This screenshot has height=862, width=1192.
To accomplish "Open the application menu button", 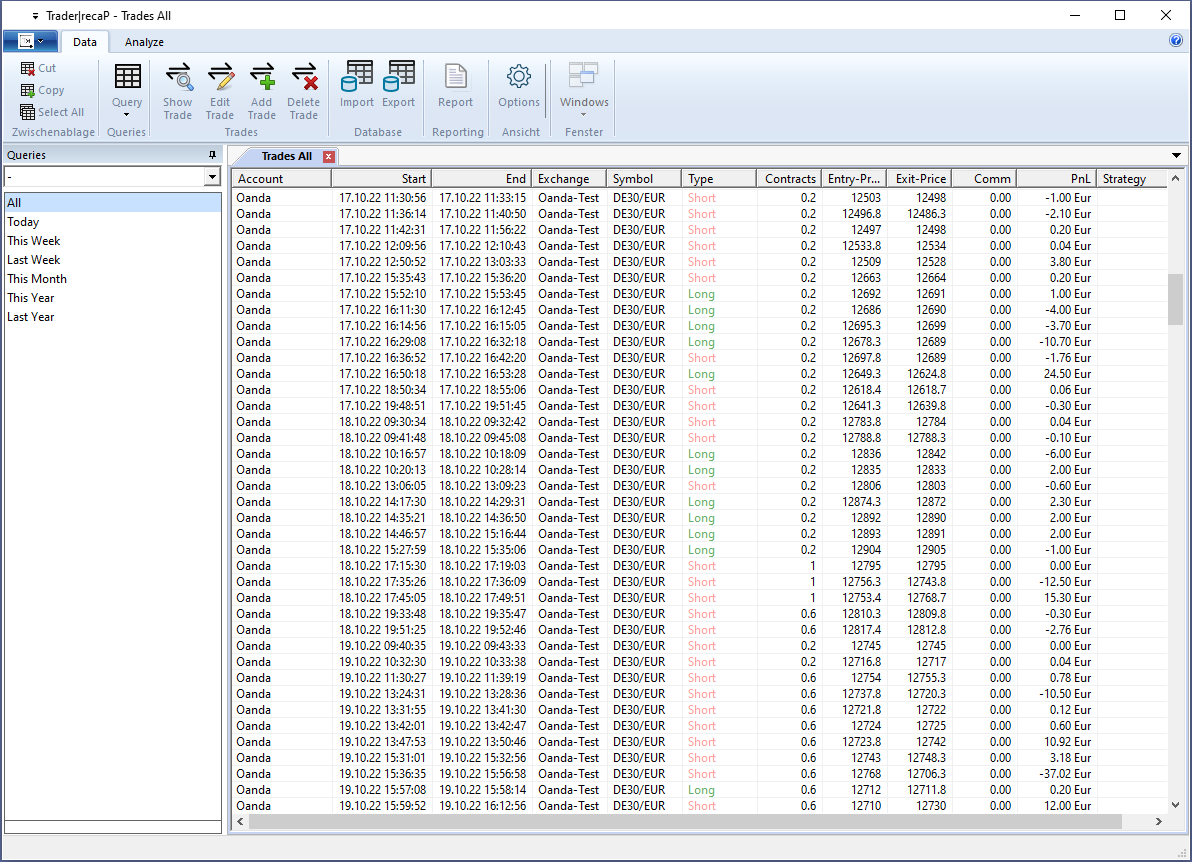I will point(30,41).
